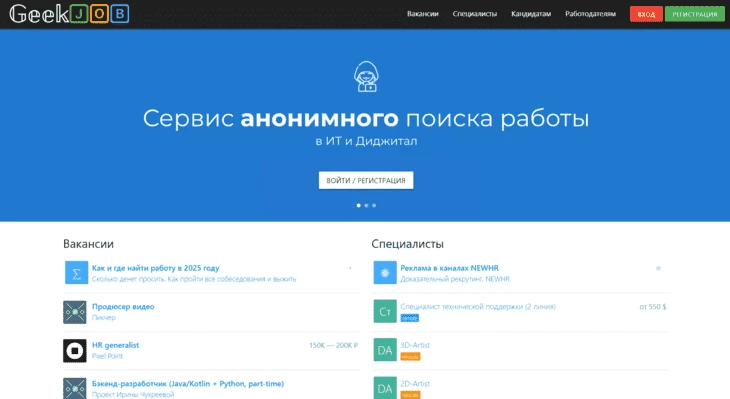Click the red Вход button

point(646,14)
